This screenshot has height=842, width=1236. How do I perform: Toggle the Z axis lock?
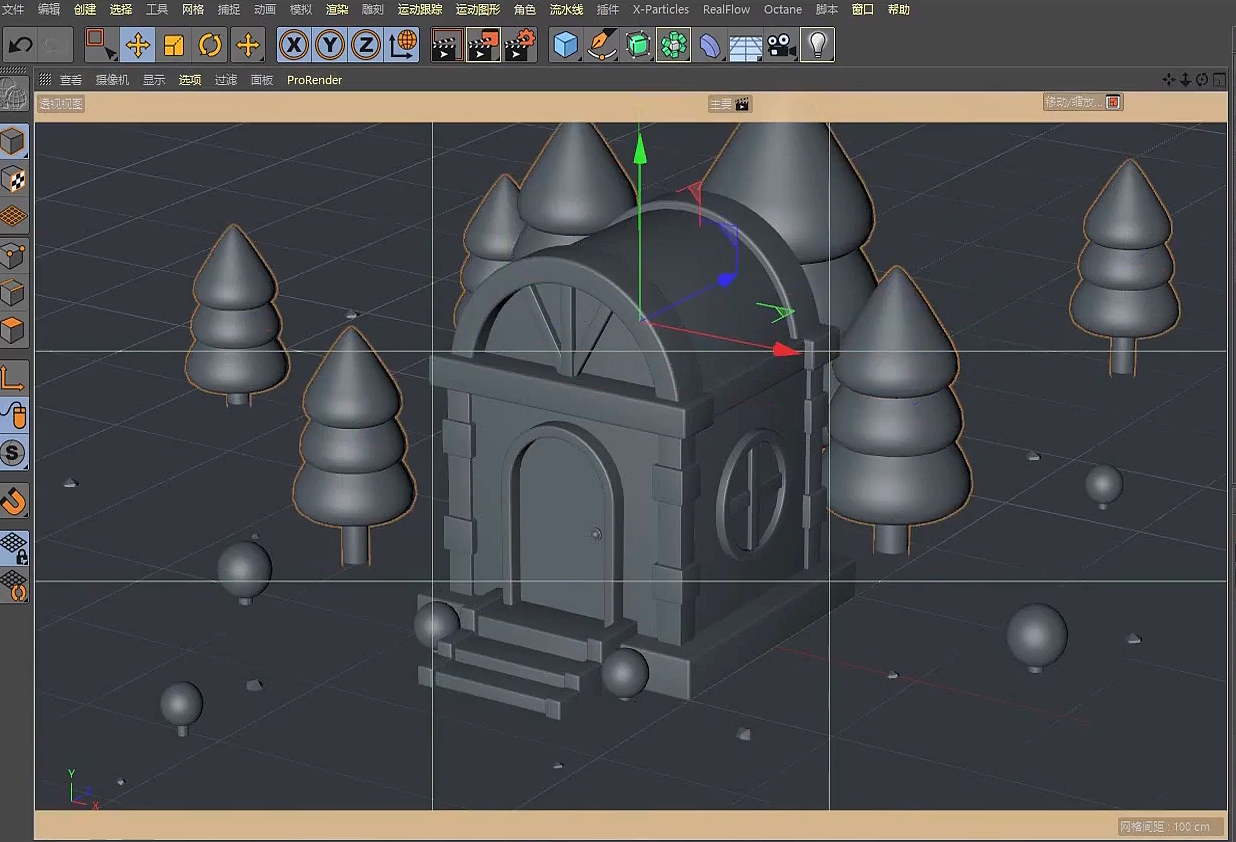click(x=366, y=45)
